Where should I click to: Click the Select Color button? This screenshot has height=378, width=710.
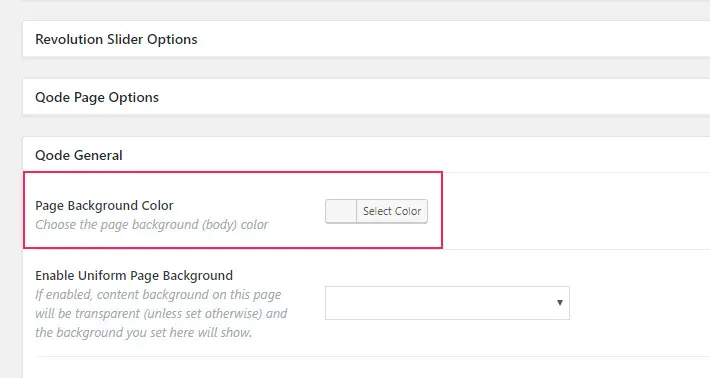392,211
